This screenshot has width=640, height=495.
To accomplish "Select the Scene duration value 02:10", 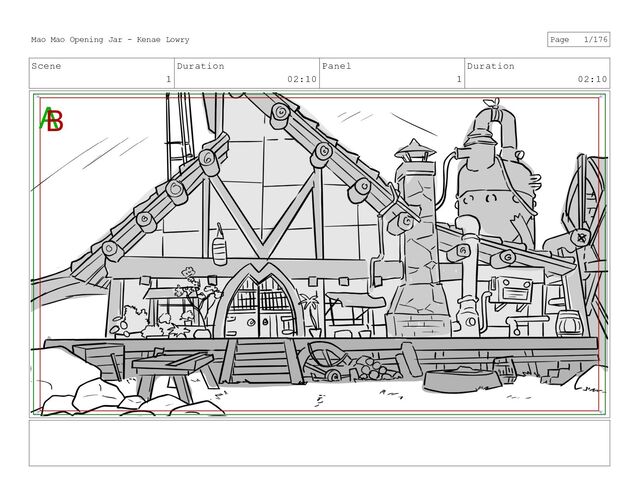I will click(302, 79).
